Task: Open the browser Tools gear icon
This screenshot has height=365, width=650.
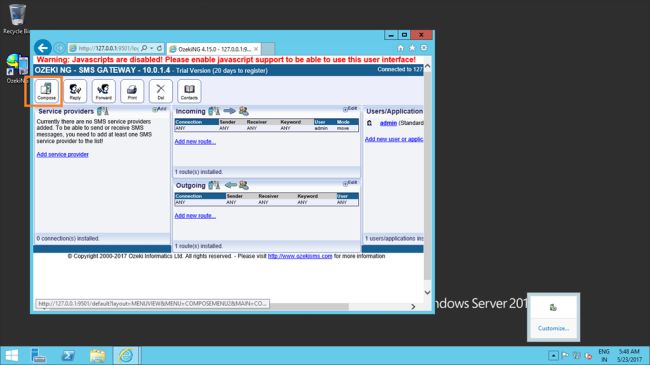Action: click(x=424, y=48)
